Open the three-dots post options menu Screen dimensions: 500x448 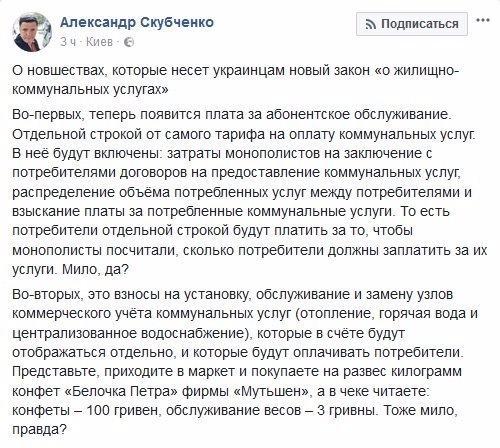(483, 20)
